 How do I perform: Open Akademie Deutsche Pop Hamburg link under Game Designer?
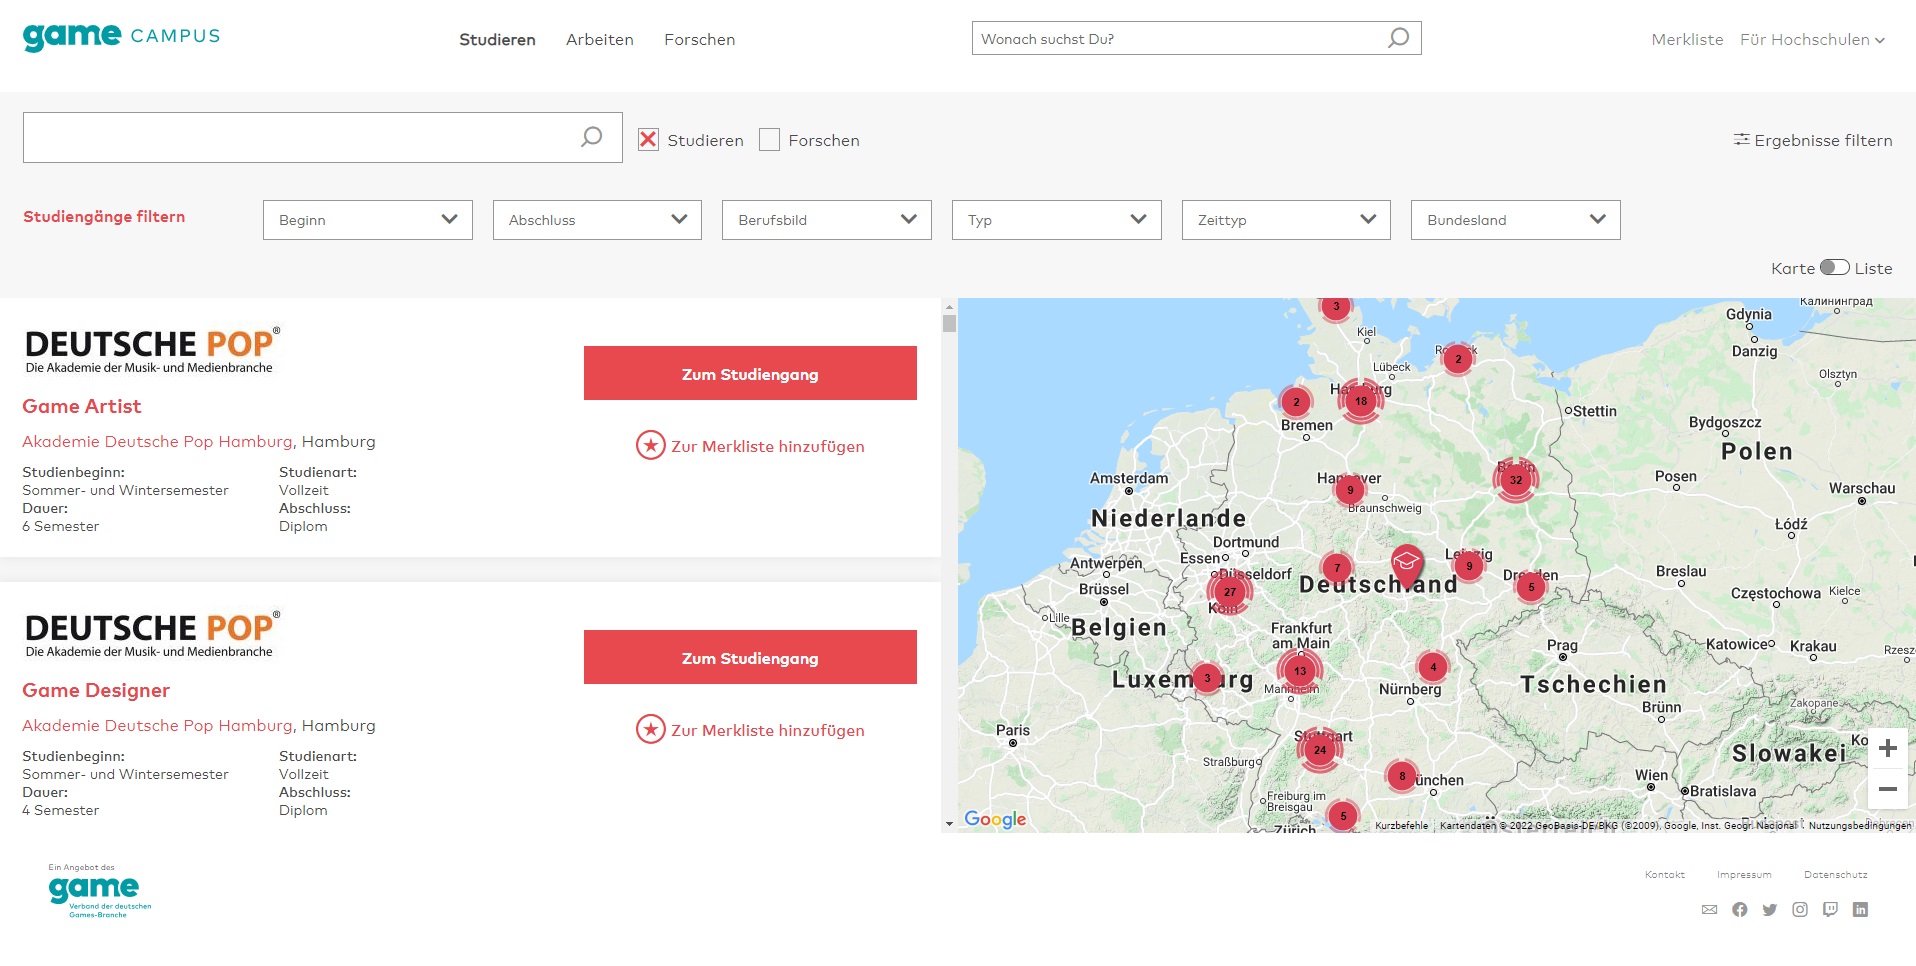157,725
